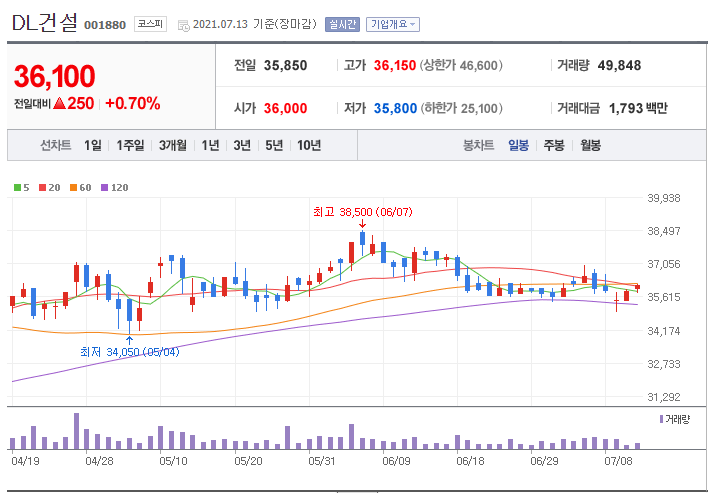Click the 실시간 real-time button
The height and width of the screenshot is (493, 708).
(x=342, y=24)
